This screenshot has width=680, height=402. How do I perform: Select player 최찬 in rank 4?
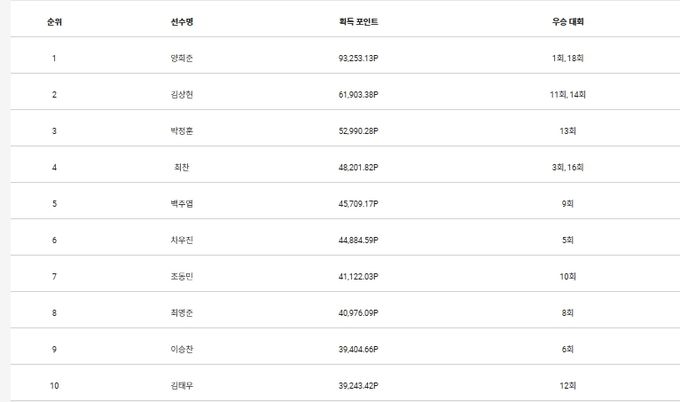(x=181, y=167)
